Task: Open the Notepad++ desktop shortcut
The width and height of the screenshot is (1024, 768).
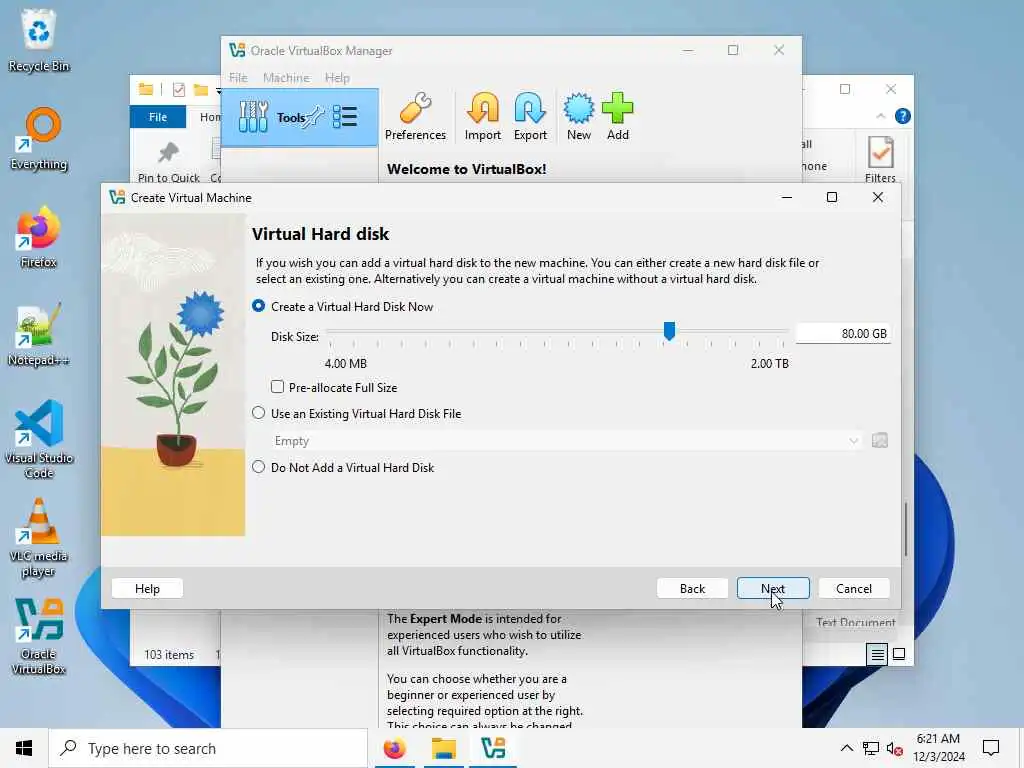Action: [39, 334]
